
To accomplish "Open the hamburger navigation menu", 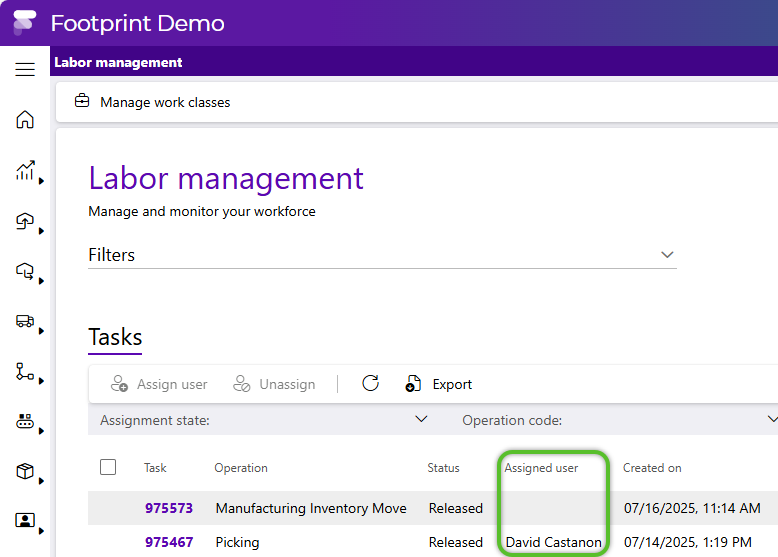I will 25,69.
